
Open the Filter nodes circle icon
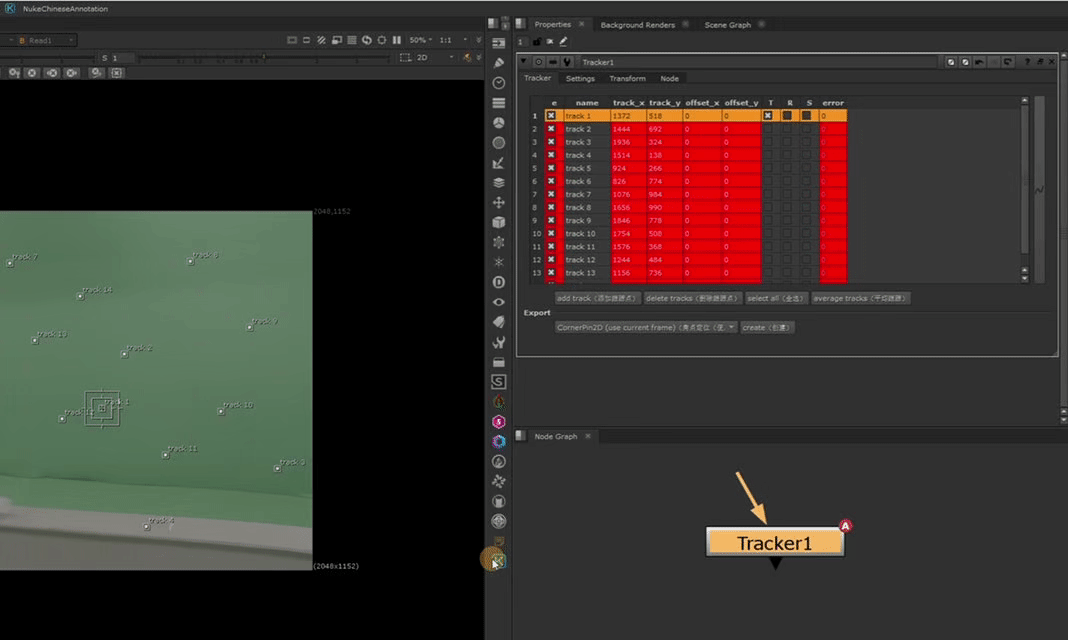[x=499, y=143]
